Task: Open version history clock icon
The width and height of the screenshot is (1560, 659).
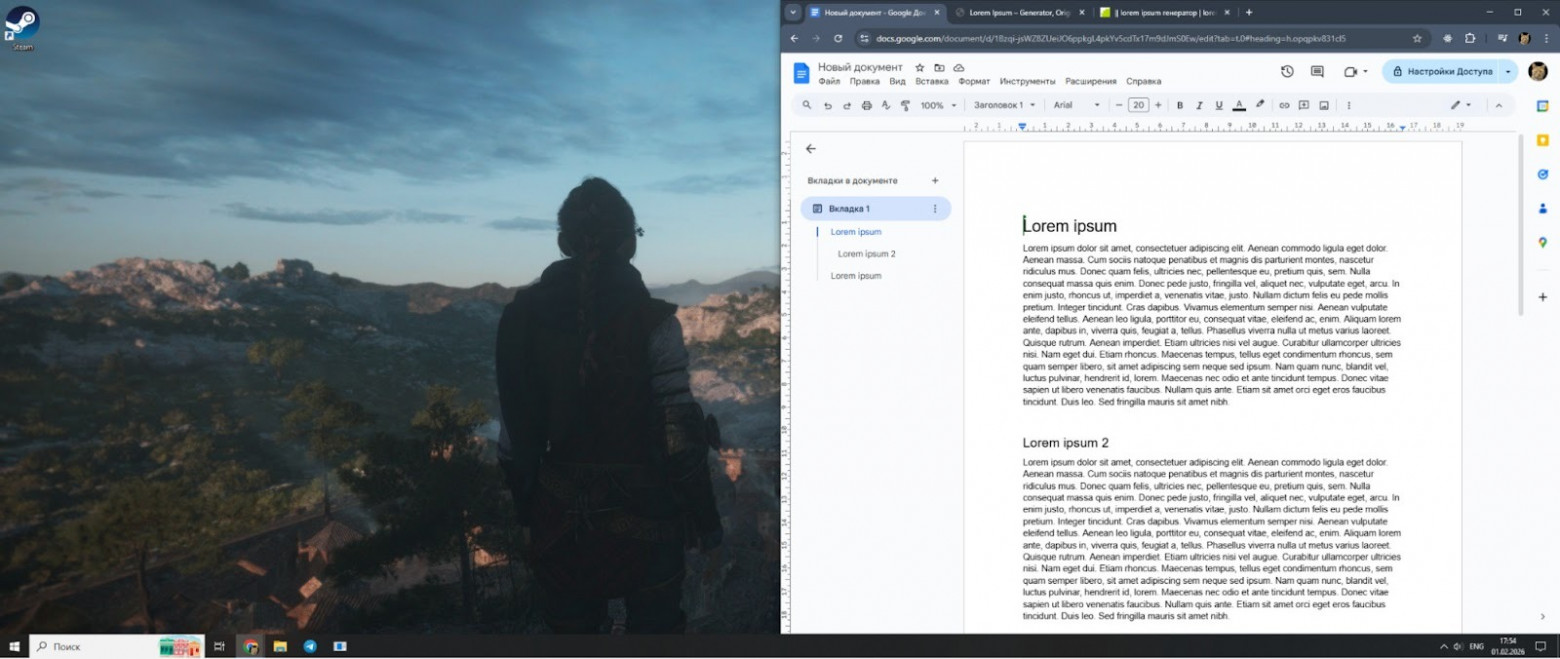Action: click(1287, 72)
